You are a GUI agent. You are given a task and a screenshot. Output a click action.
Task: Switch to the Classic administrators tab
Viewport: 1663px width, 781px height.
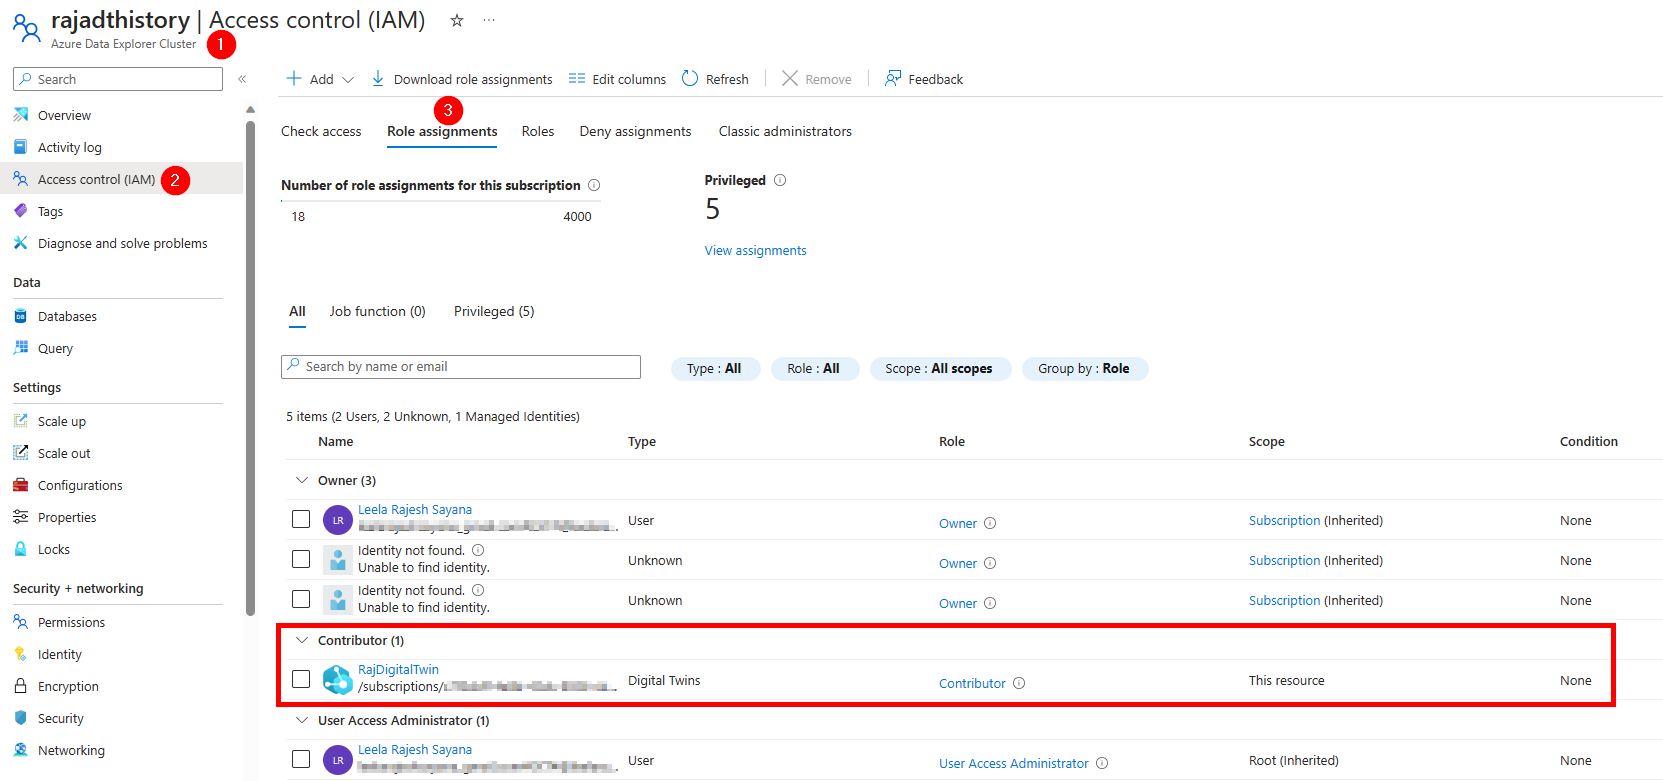[785, 131]
